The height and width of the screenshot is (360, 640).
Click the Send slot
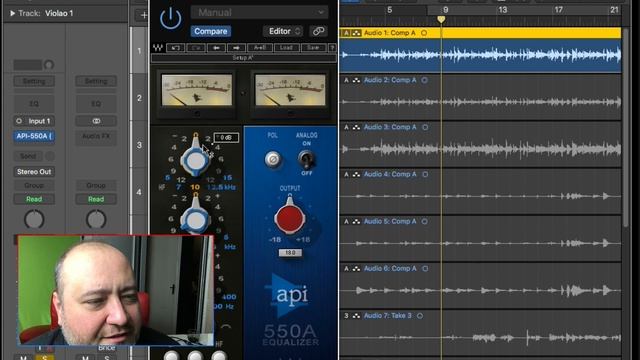(x=28, y=156)
